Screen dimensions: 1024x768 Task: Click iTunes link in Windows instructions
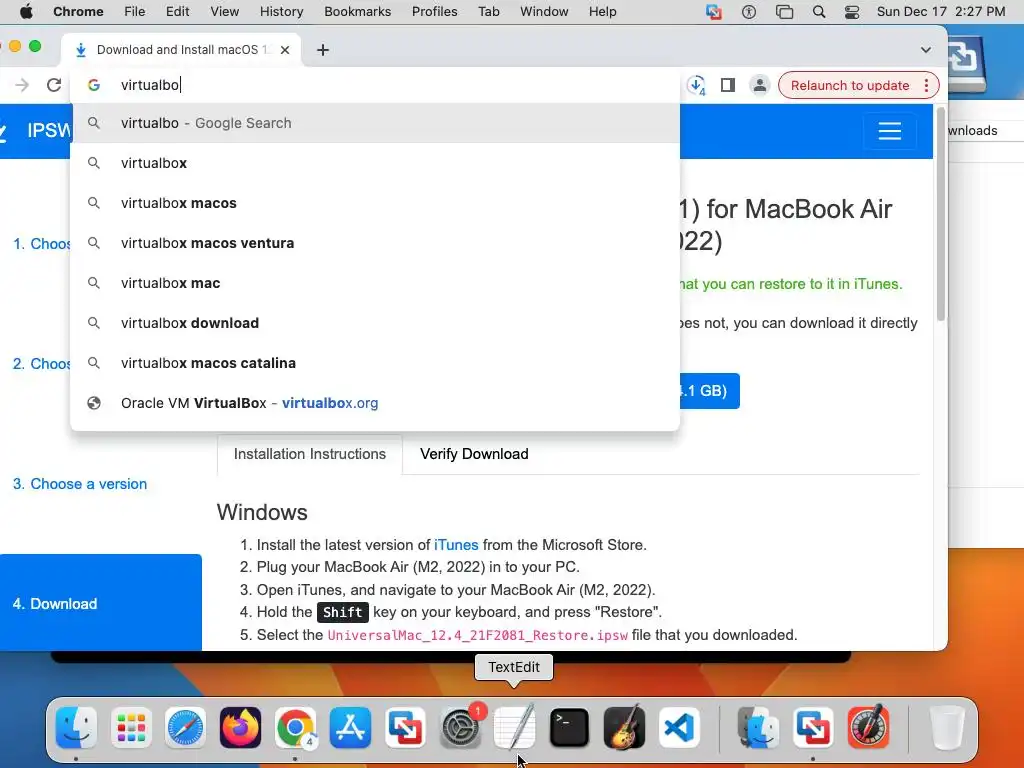[456, 545]
